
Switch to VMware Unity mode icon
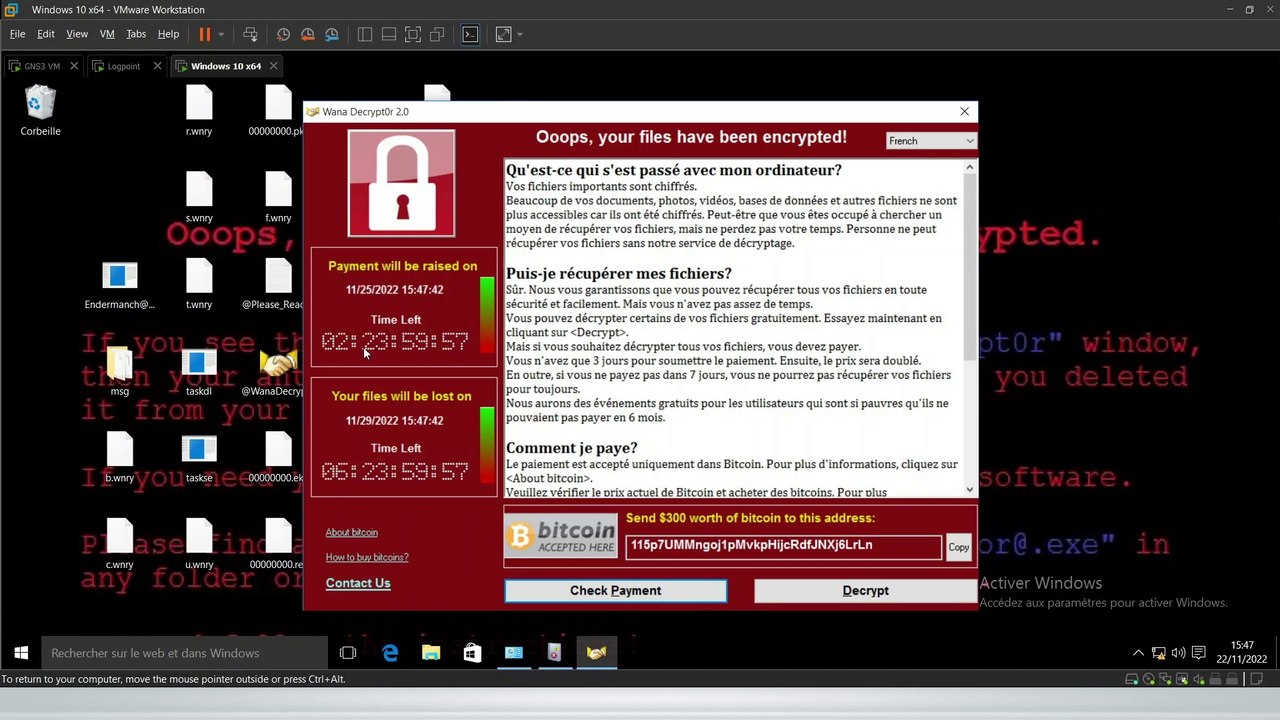point(437,34)
